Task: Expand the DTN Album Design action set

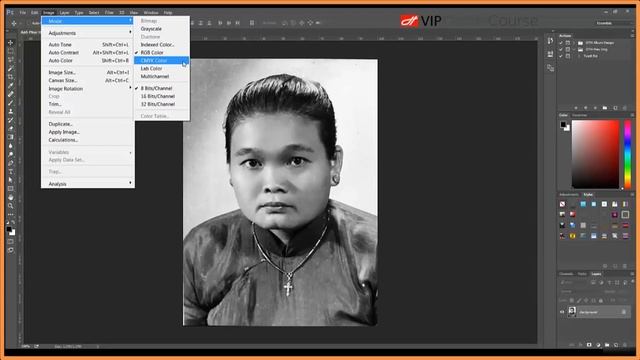Action: click(574, 42)
